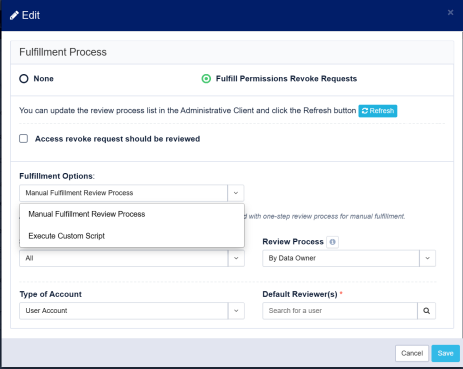Click the info icon beside Review Process
The width and height of the screenshot is (463, 369).
click(x=332, y=242)
